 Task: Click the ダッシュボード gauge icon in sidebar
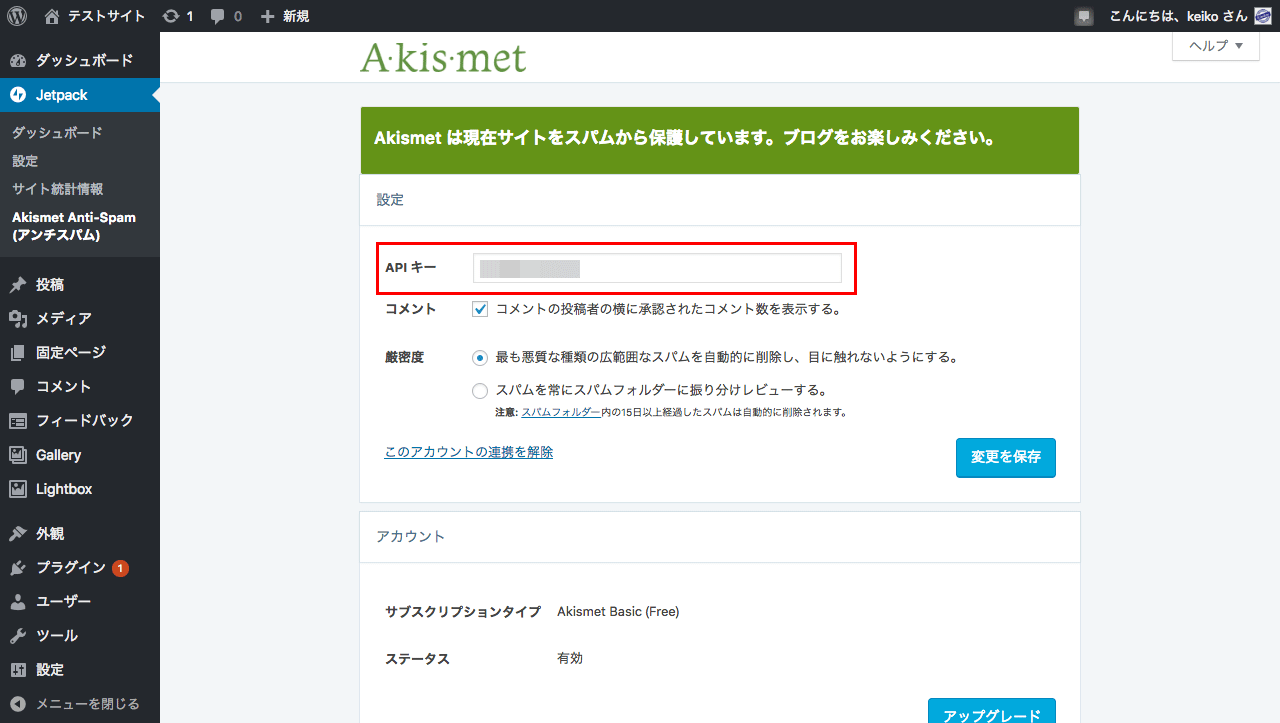coord(18,61)
